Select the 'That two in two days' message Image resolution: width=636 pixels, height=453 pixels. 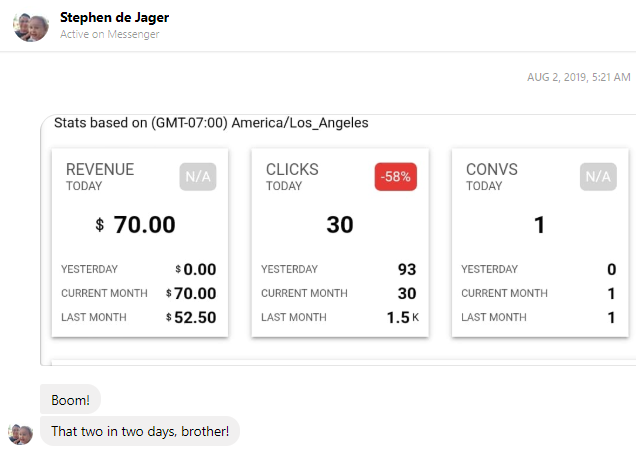click(140, 431)
